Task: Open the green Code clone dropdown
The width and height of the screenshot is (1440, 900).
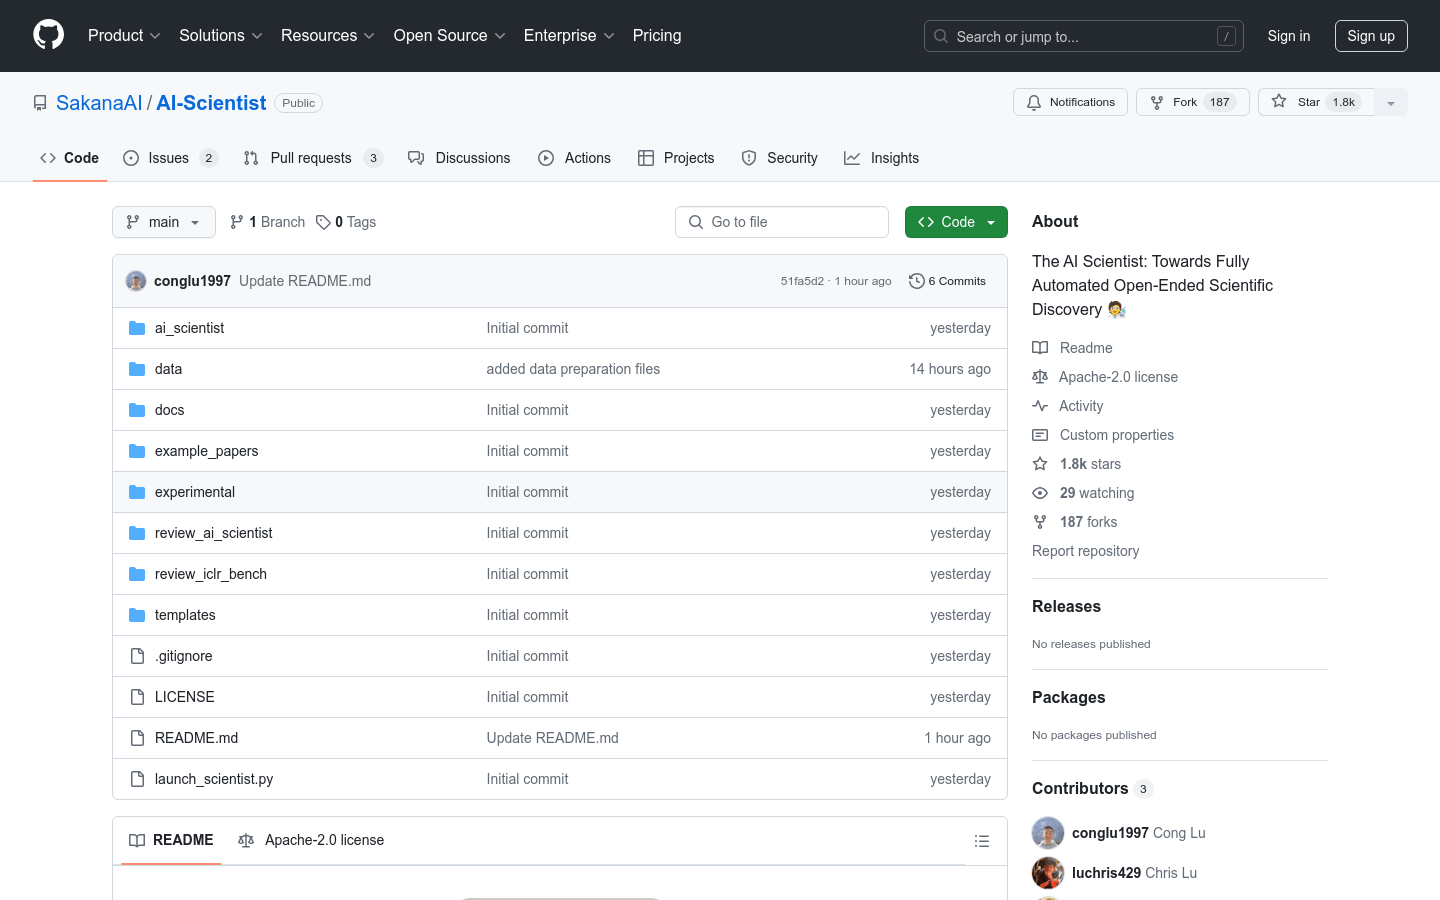Action: click(956, 222)
